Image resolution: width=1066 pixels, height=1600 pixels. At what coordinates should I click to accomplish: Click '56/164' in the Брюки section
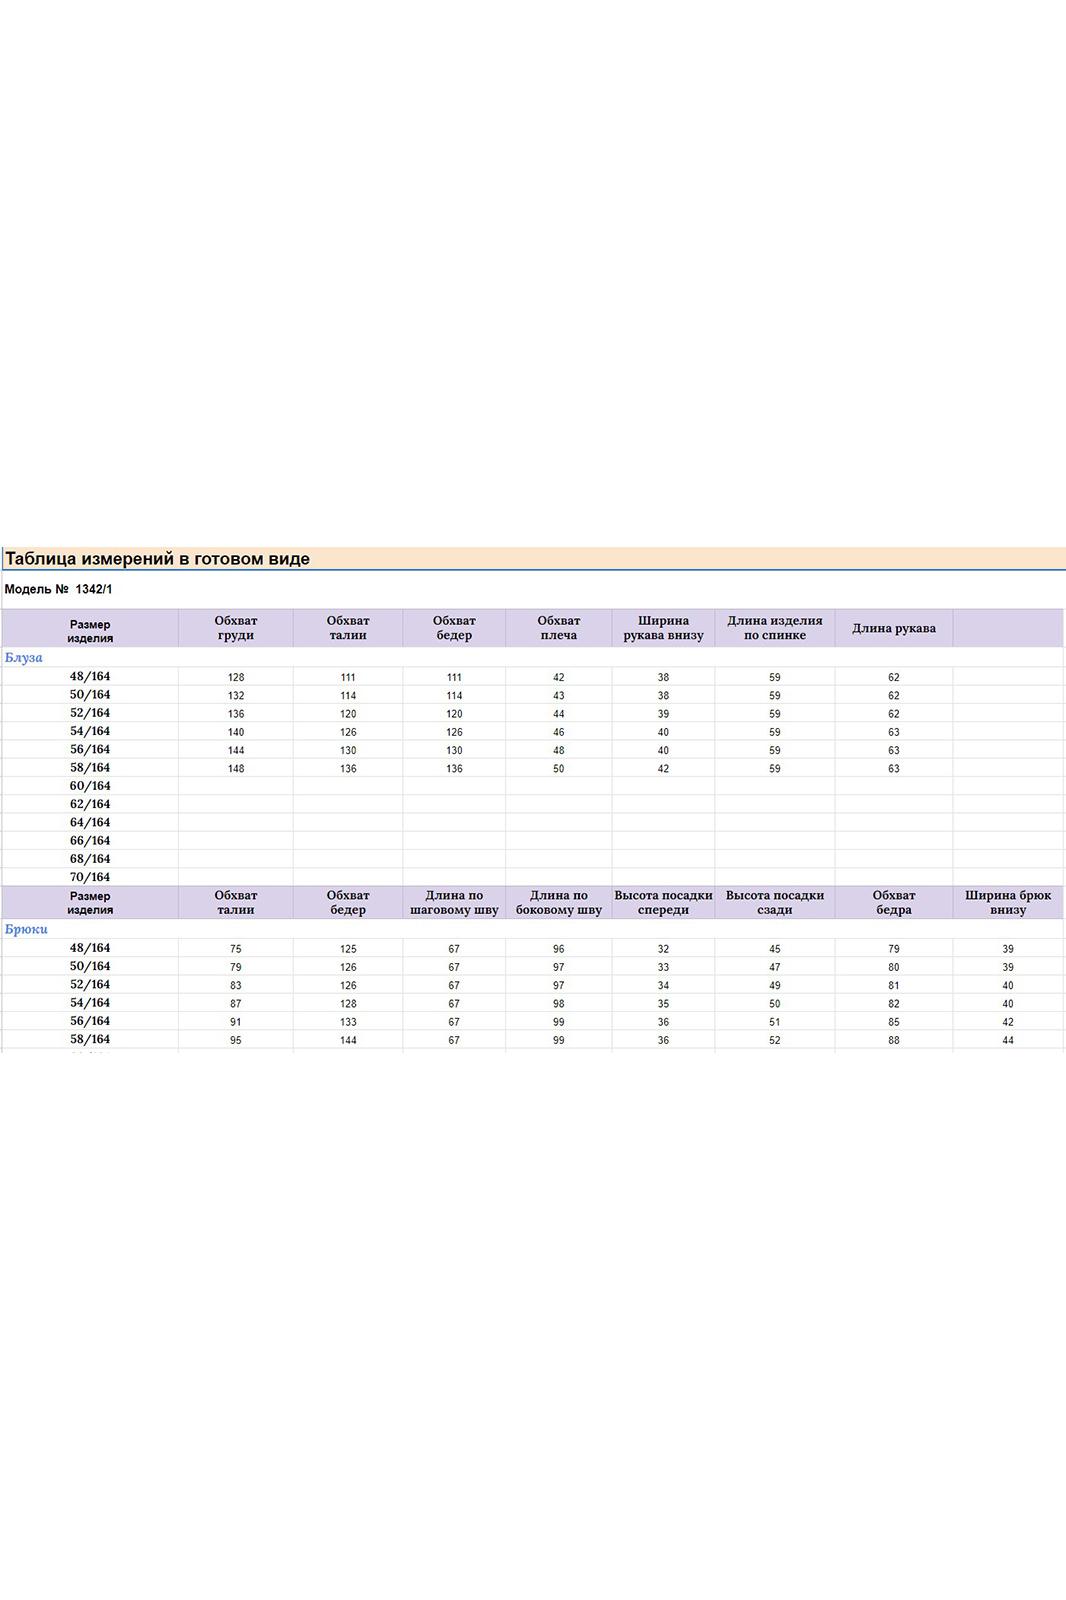tap(90, 1021)
